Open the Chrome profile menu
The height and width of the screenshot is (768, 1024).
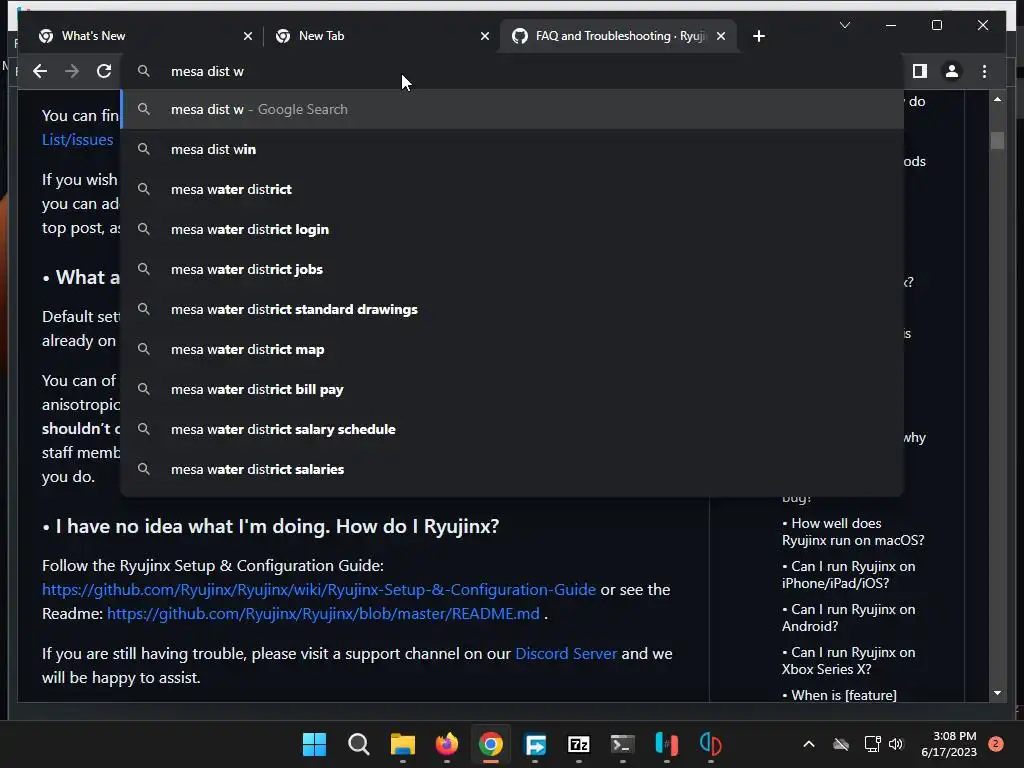952,71
